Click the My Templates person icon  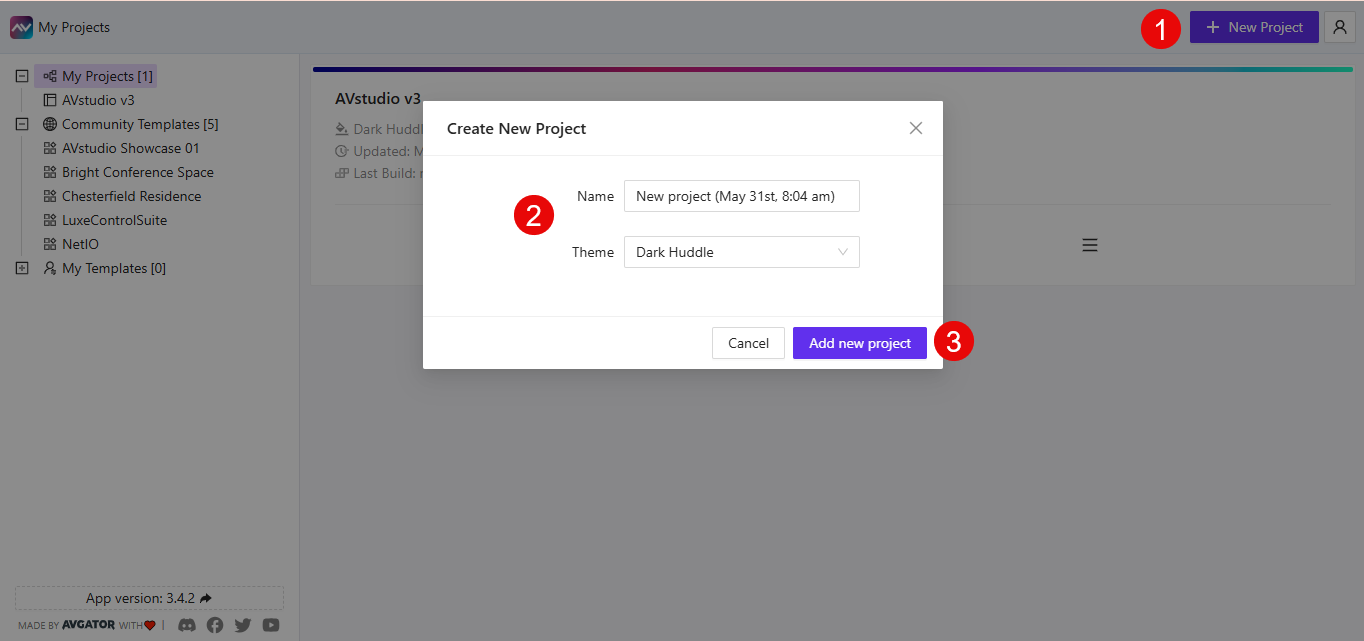(49, 267)
